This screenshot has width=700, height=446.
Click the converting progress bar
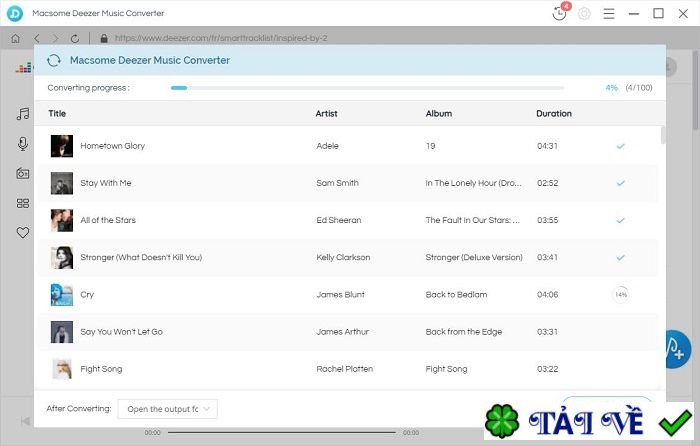pos(367,88)
